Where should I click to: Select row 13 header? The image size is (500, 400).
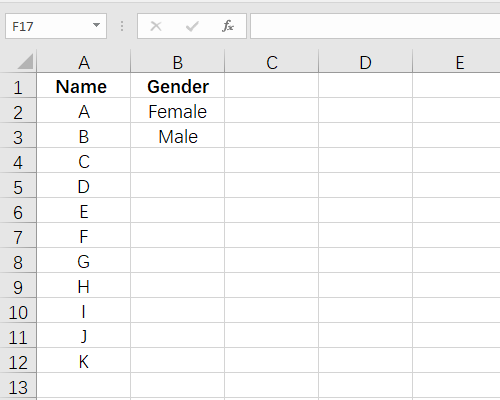(x=18, y=387)
